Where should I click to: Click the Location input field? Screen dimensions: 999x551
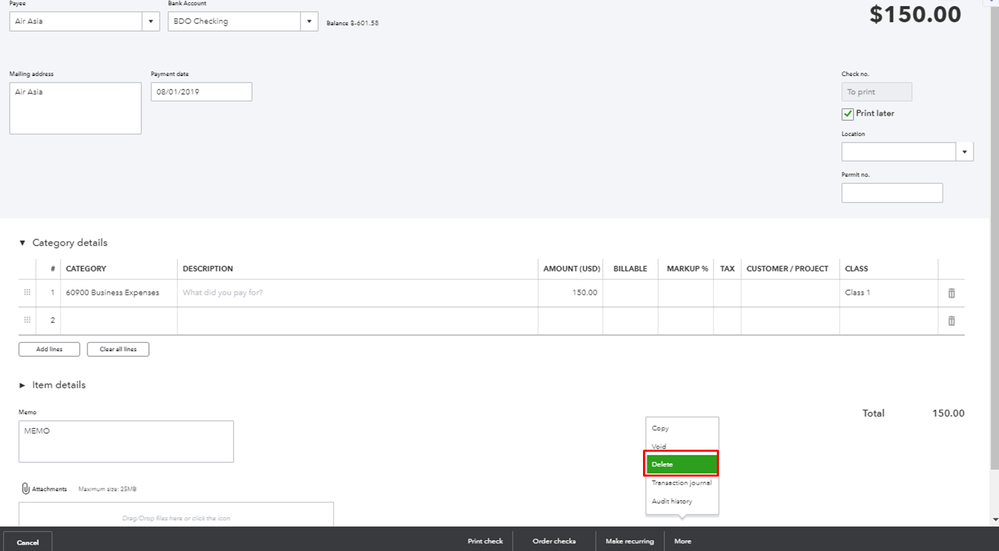click(x=899, y=152)
